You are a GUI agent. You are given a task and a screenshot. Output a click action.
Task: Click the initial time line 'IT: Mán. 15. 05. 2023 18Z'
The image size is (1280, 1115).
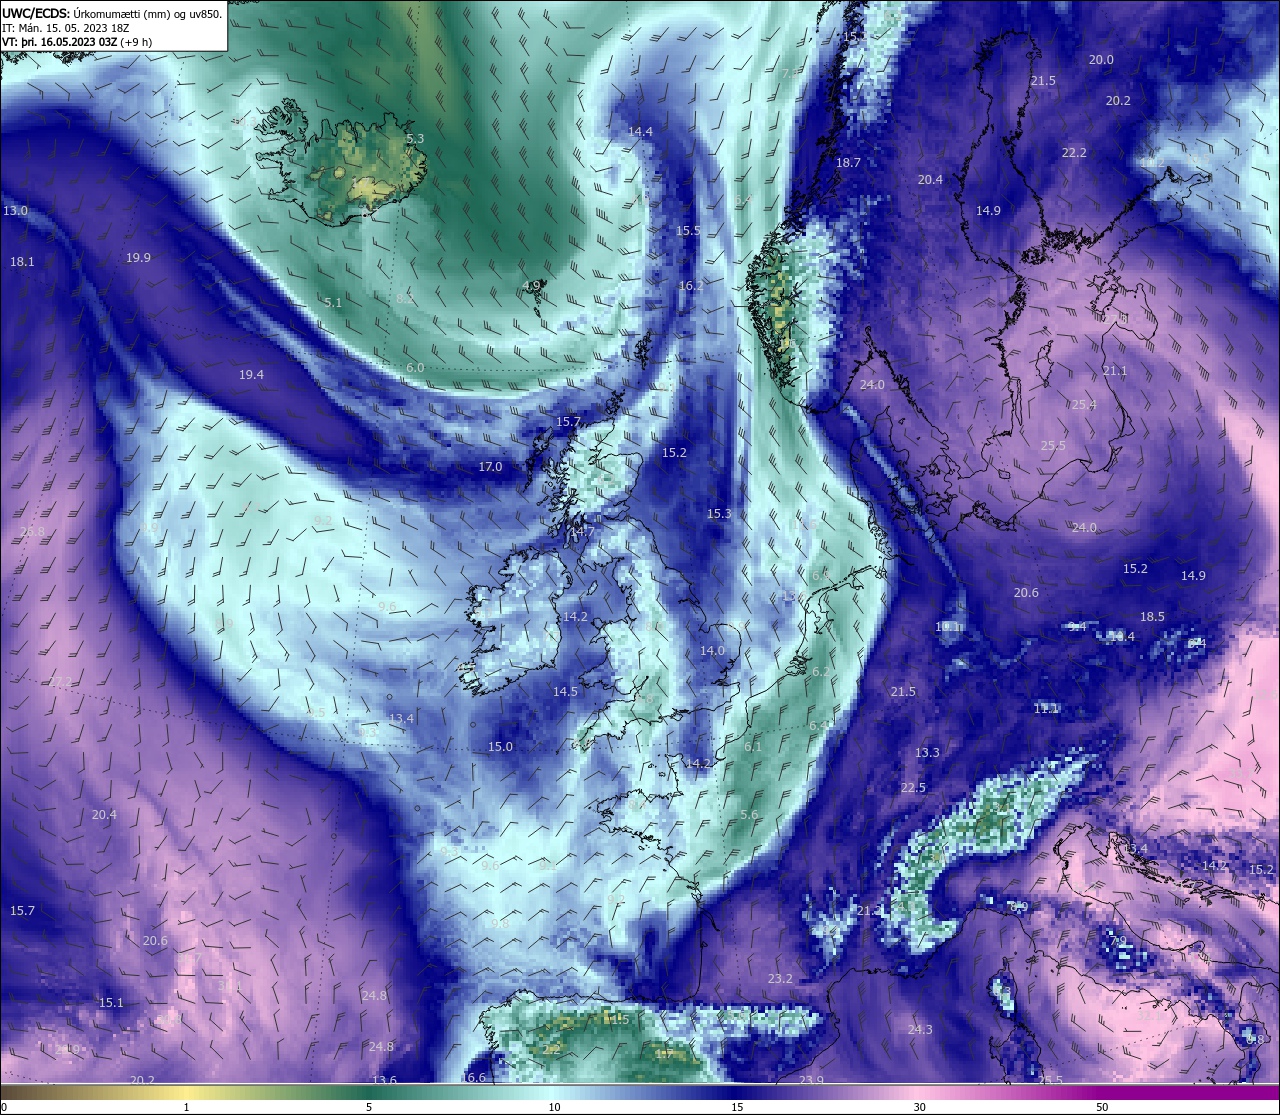pos(68,28)
